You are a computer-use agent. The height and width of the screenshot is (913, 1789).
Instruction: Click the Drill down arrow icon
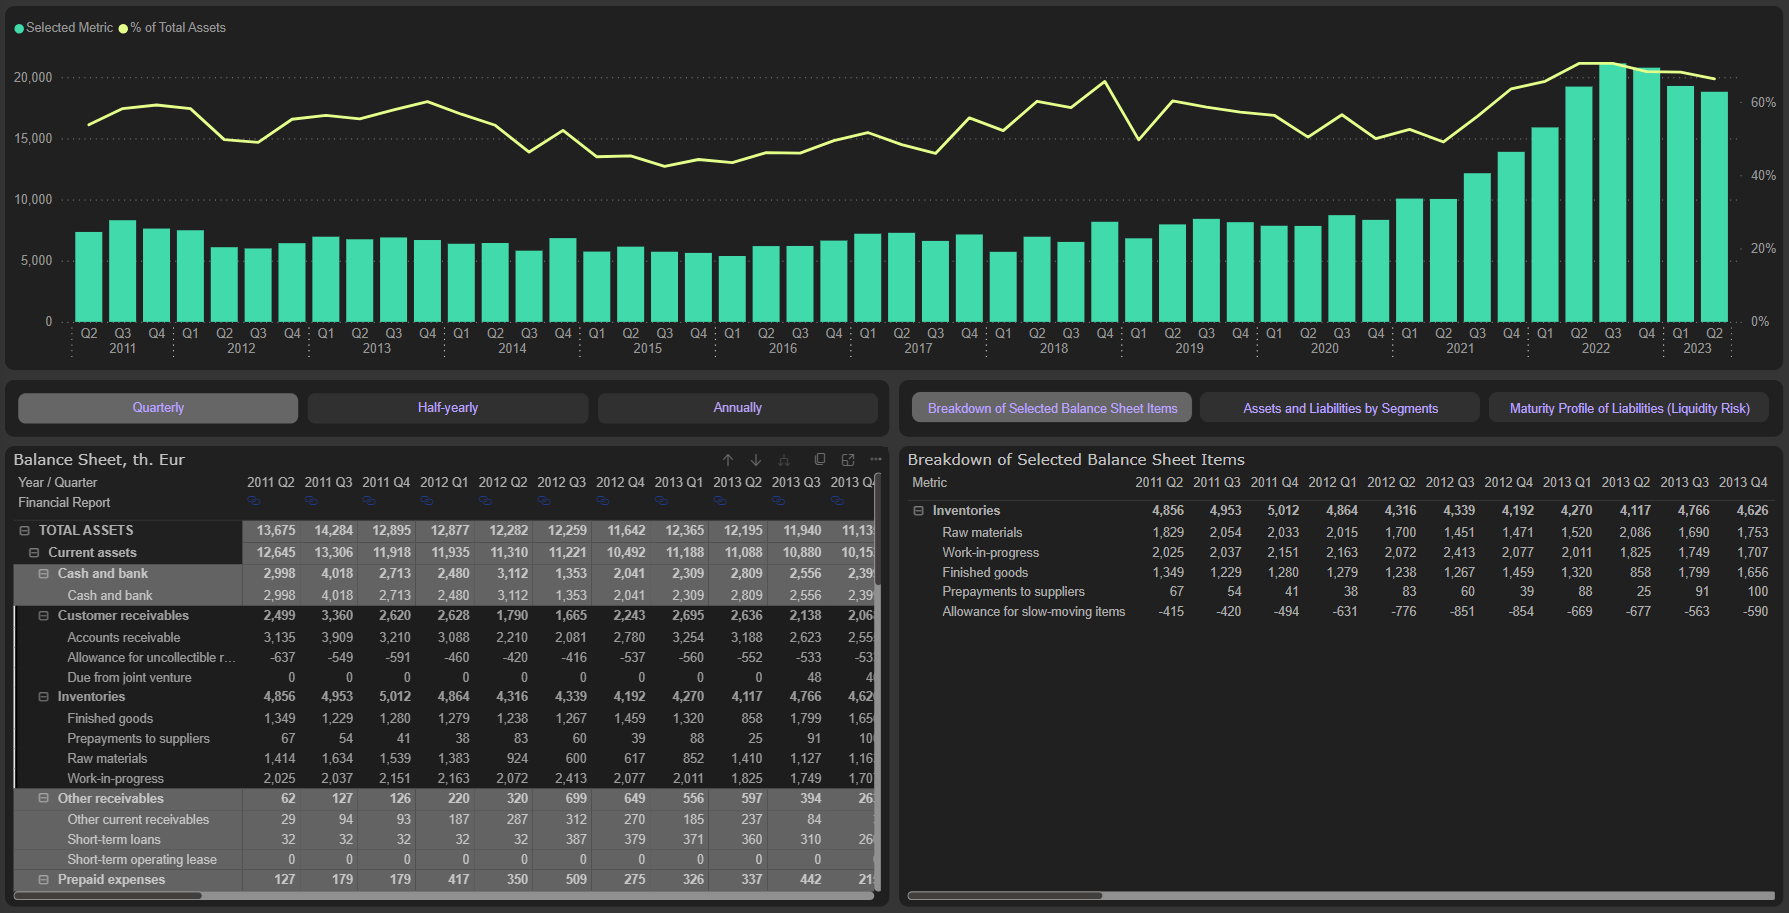pyautogui.click(x=756, y=460)
